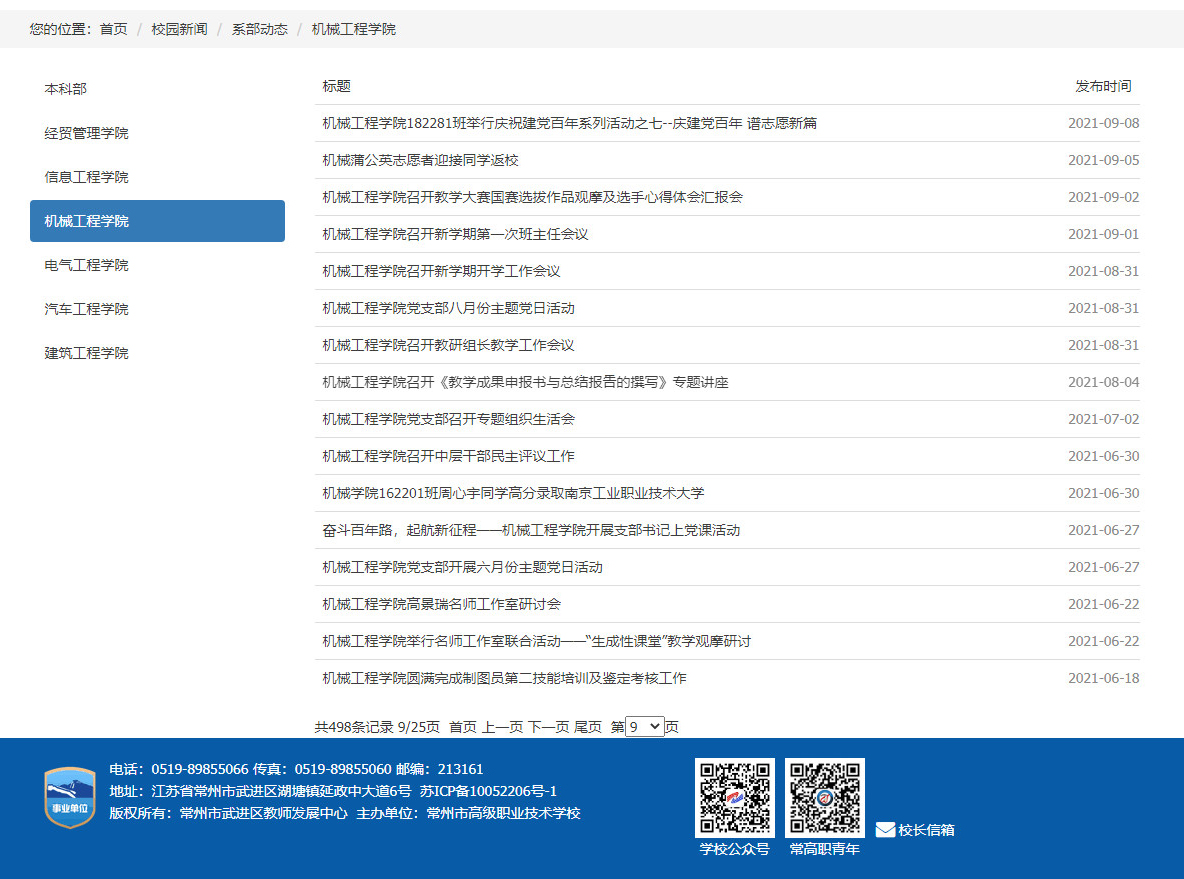Open 信息工程学院 department in sidebar

87,177
